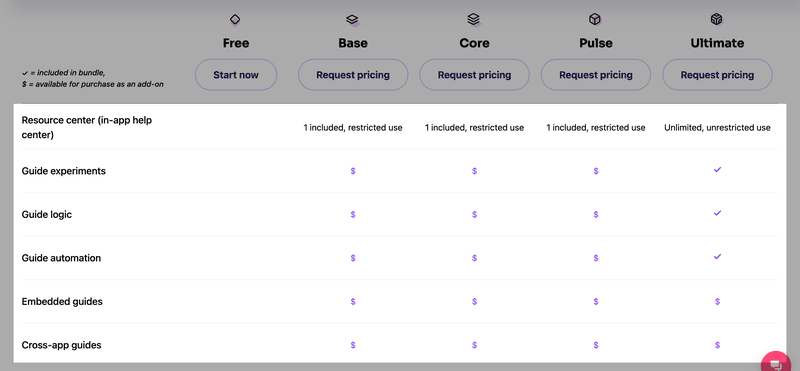This screenshot has height=371, width=800.
Task: Click the Guide experiments dollar sign under Core
Action: tap(474, 171)
